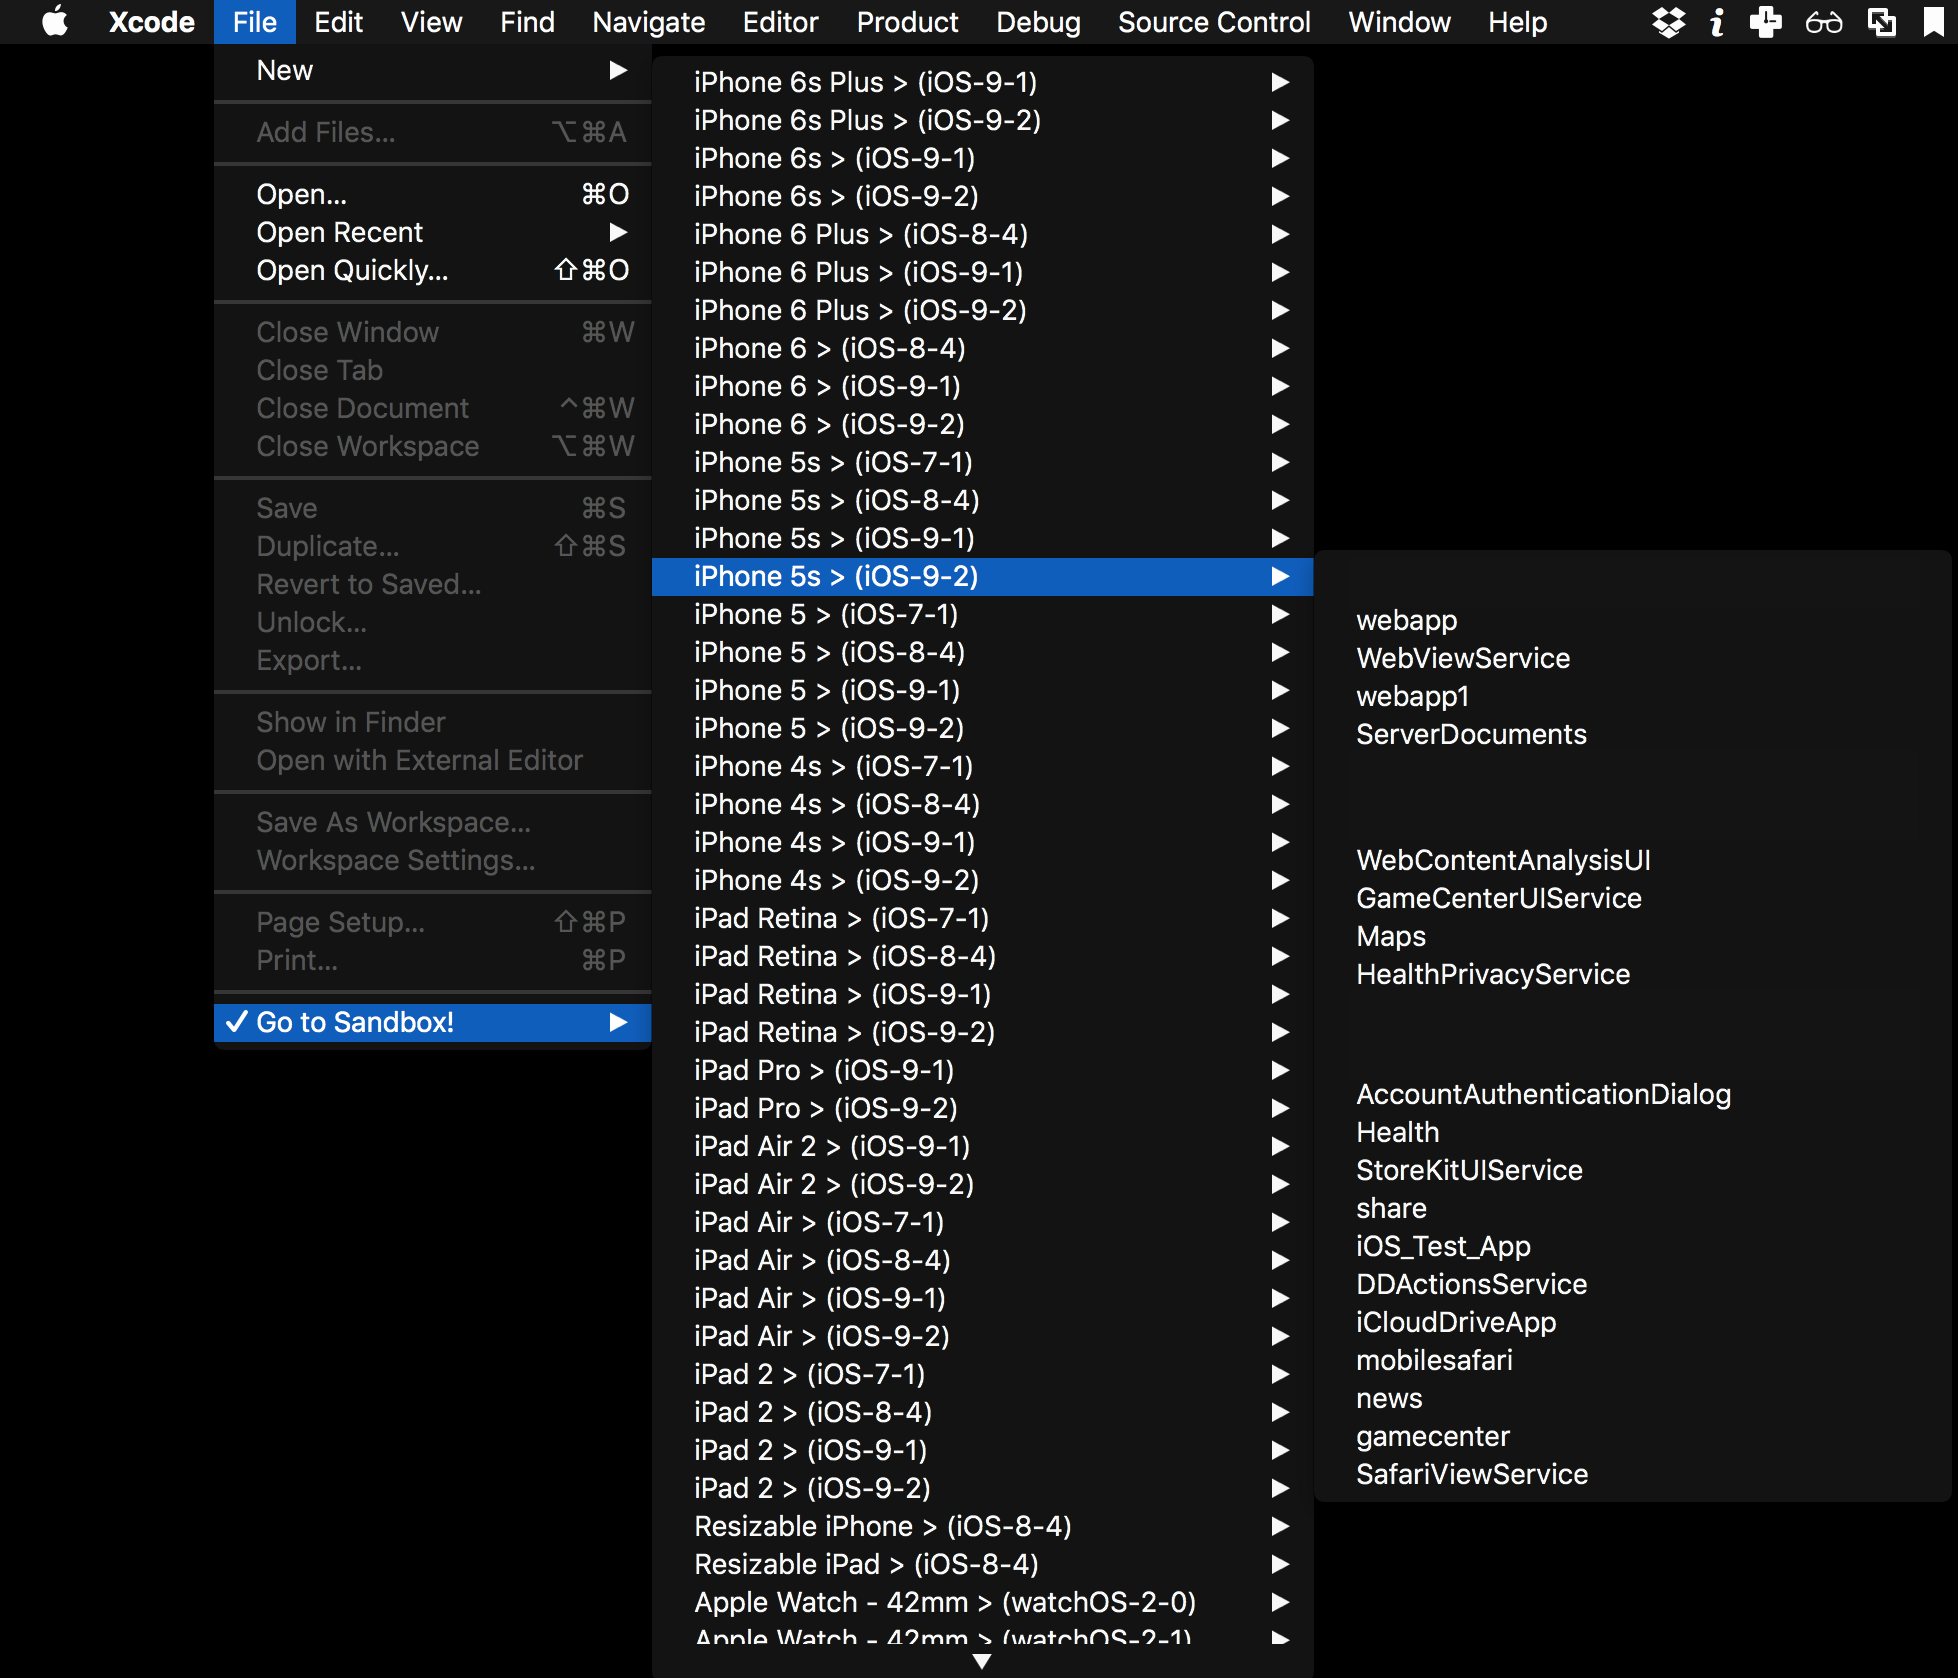This screenshot has width=1958, height=1678.
Task: Click the scroll-down arrow at the bottom of the device list
Action: click(982, 1660)
